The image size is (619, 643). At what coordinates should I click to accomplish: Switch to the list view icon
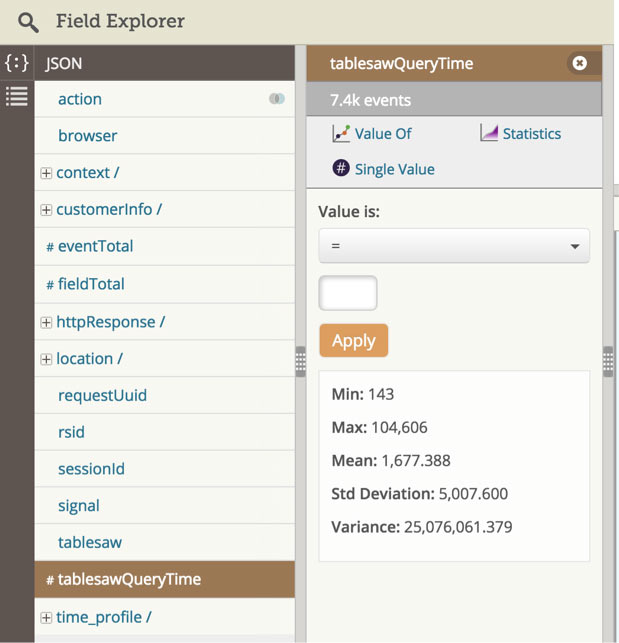point(16,97)
